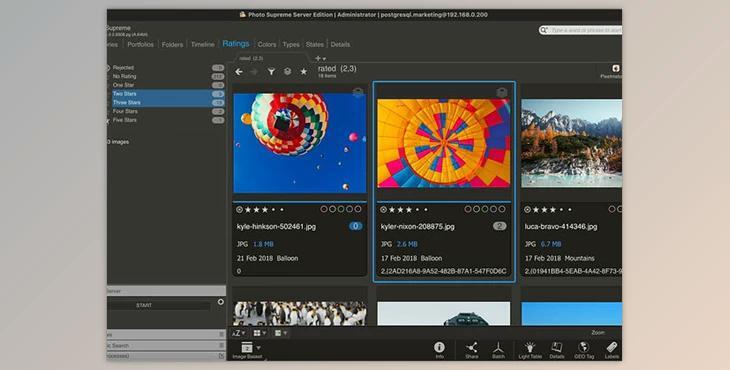The image size is (730, 370).
Task: Click the 2.6 MB file size
Action: (x=407, y=244)
